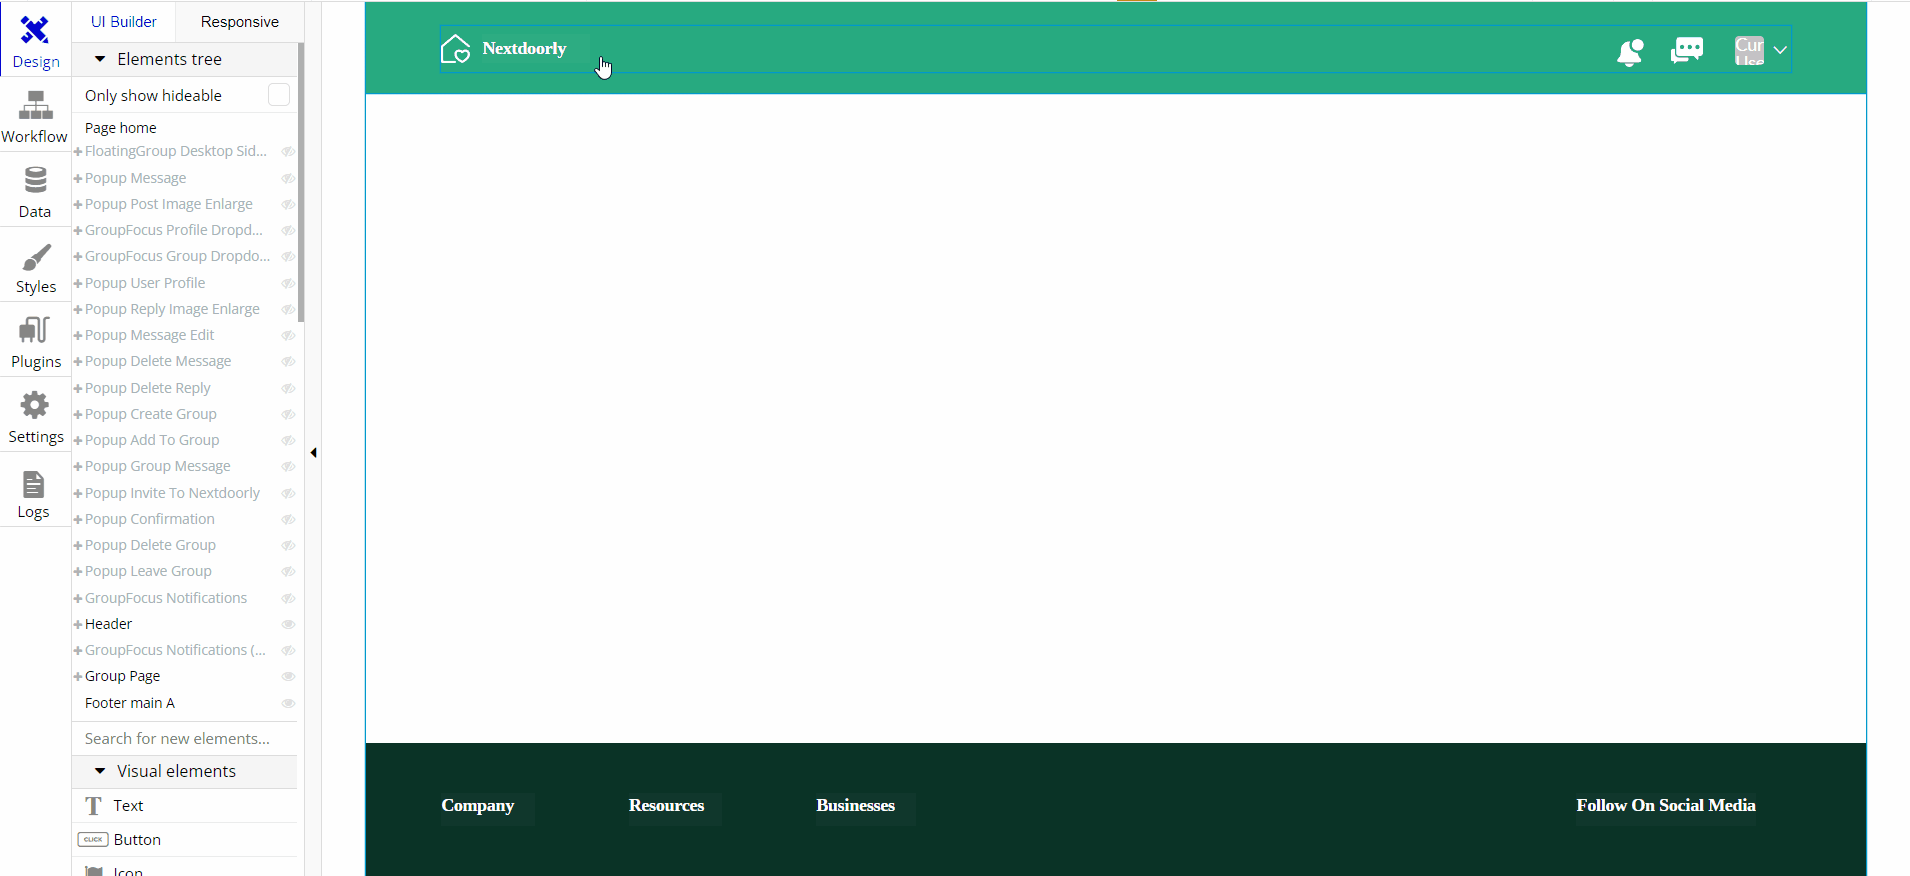The height and width of the screenshot is (876, 1910).
Task: Add a Button visual element
Action: [x=185, y=840]
